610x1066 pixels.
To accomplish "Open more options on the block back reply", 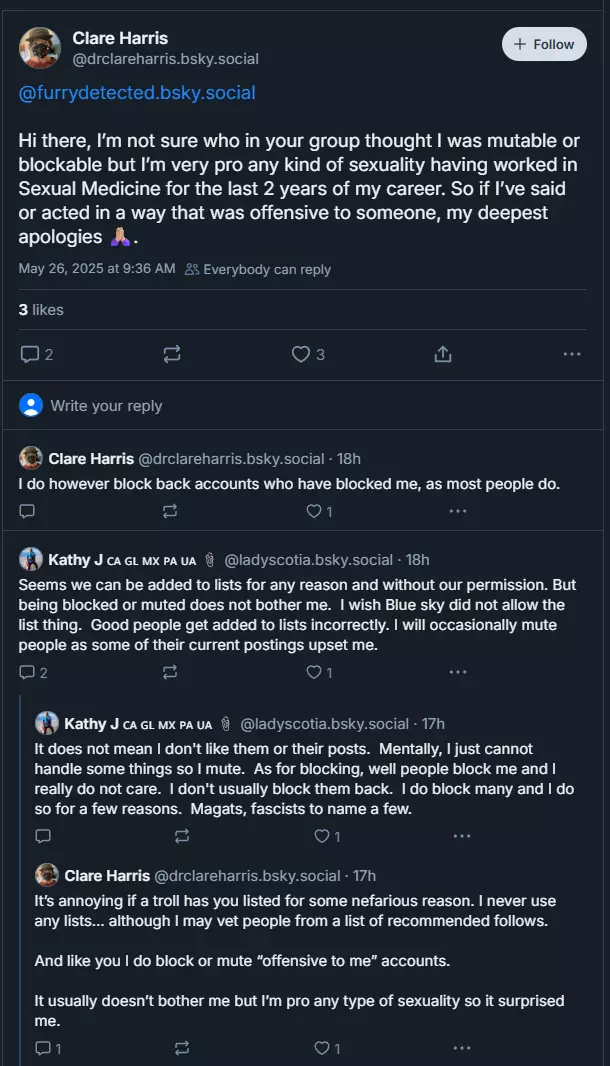I will 458,511.
